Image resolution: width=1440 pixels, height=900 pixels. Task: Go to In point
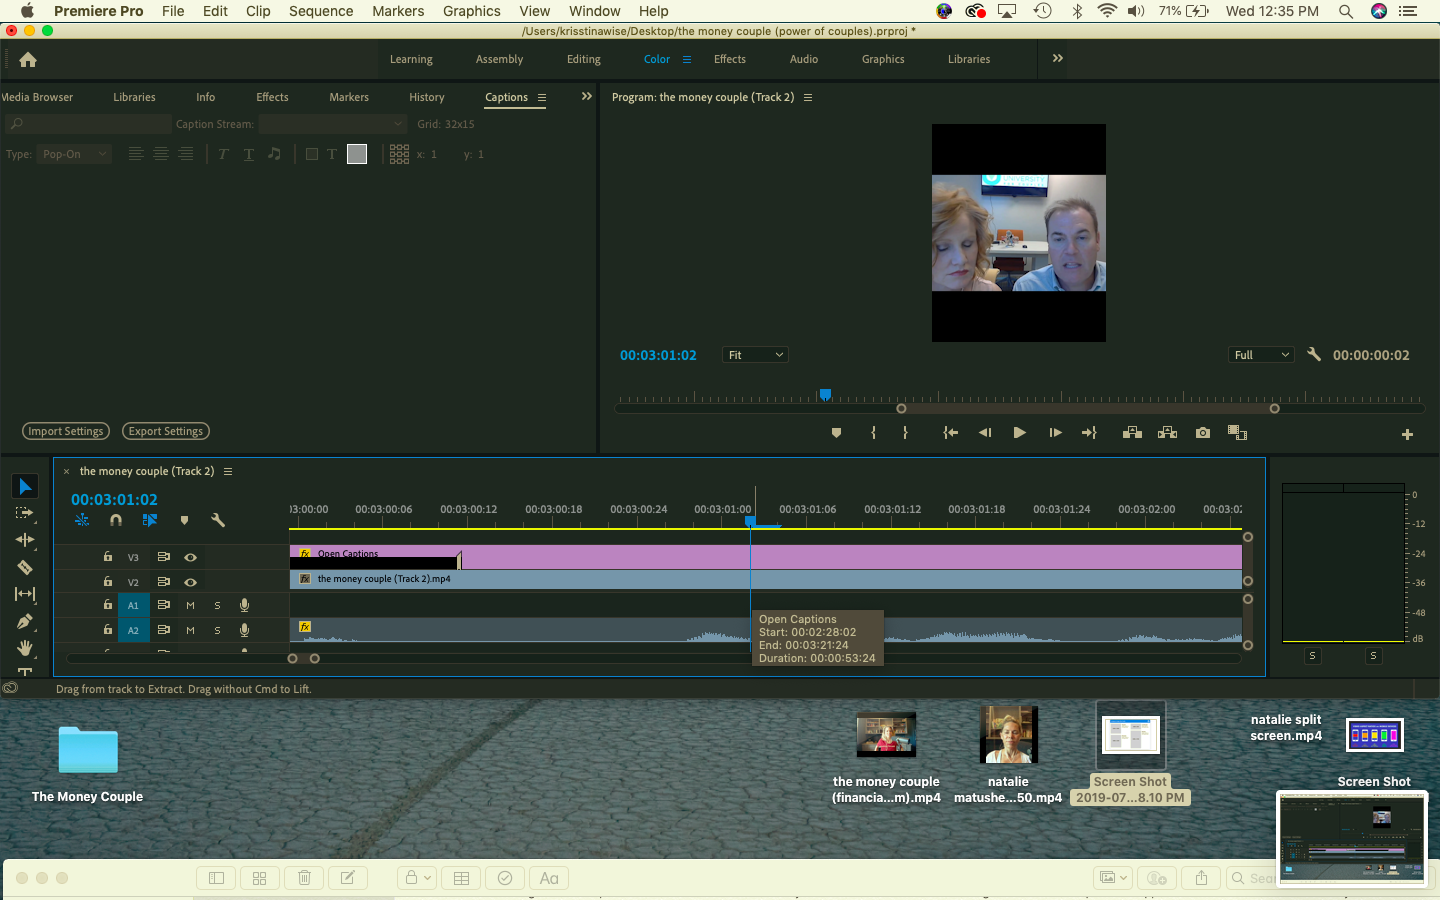click(x=950, y=433)
